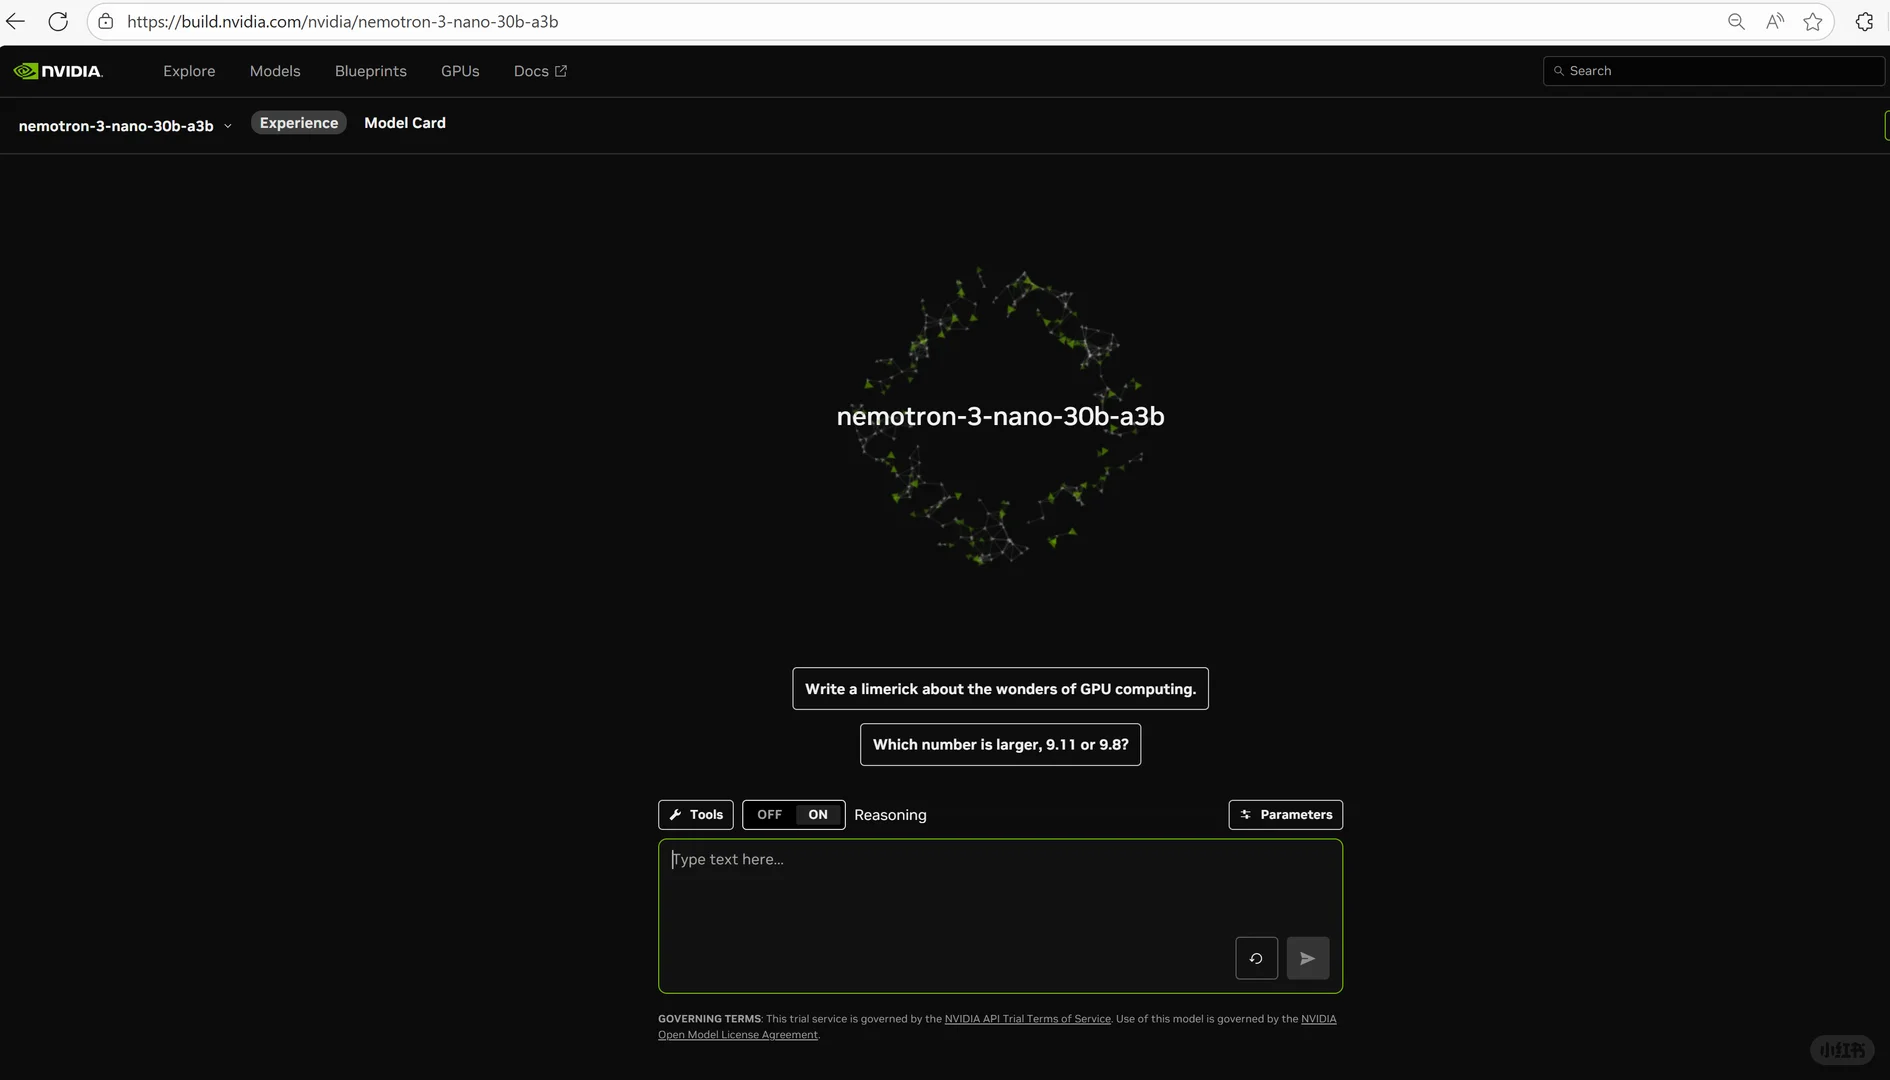Click the favorites star in address bar
The image size is (1890, 1080).
click(1813, 20)
